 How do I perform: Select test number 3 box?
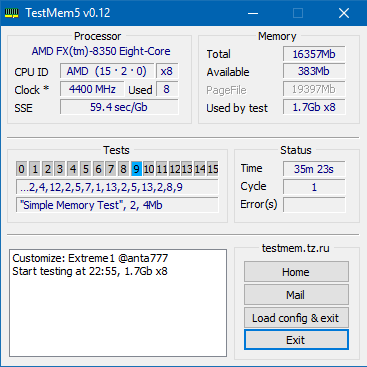click(x=60, y=169)
